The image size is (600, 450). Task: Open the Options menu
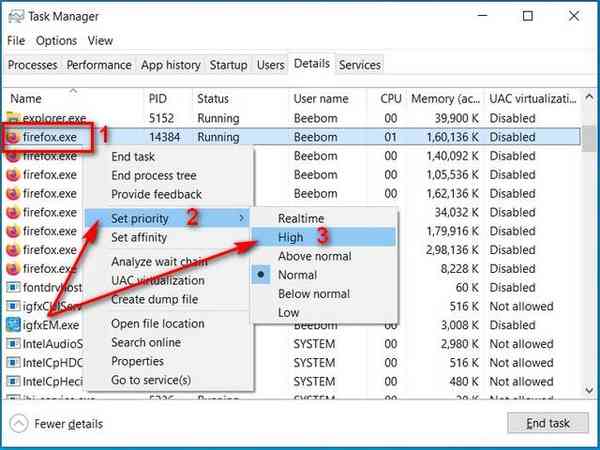[56, 41]
